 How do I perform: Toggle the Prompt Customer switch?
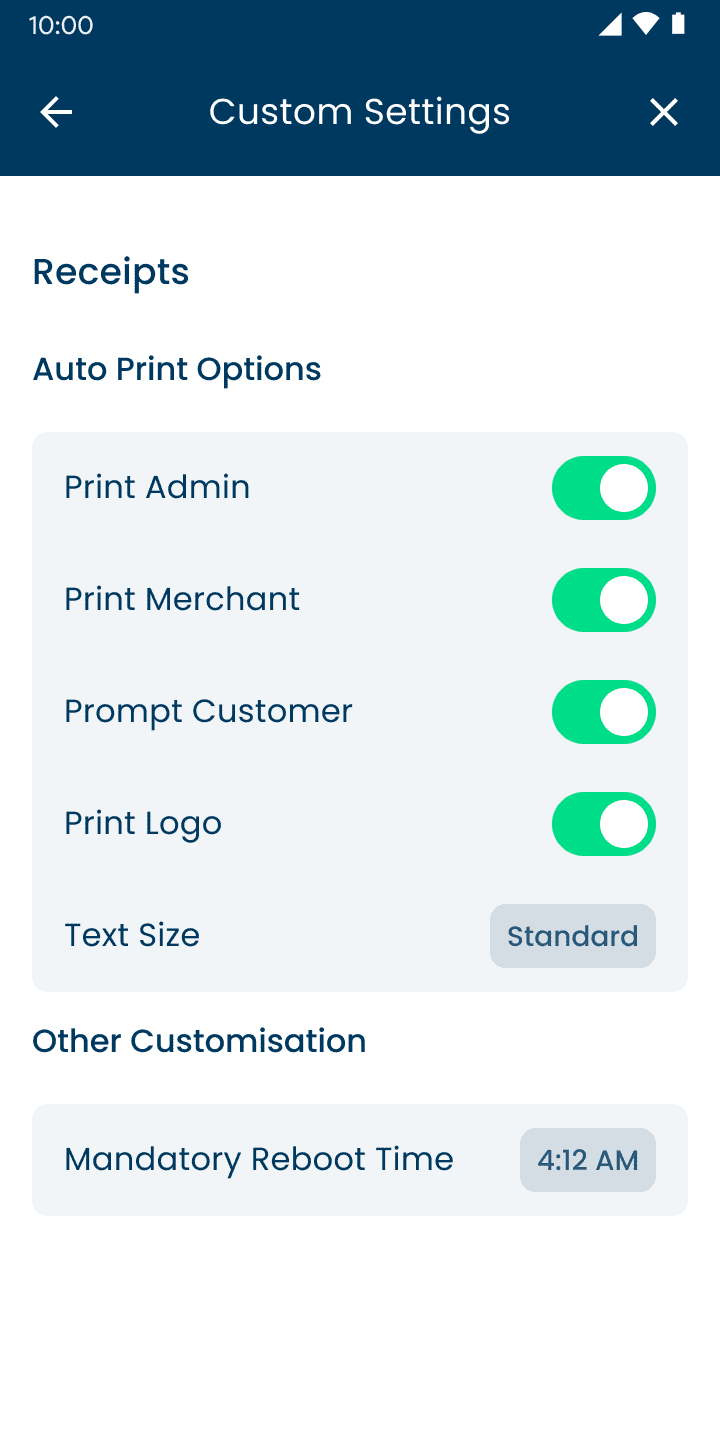(604, 712)
